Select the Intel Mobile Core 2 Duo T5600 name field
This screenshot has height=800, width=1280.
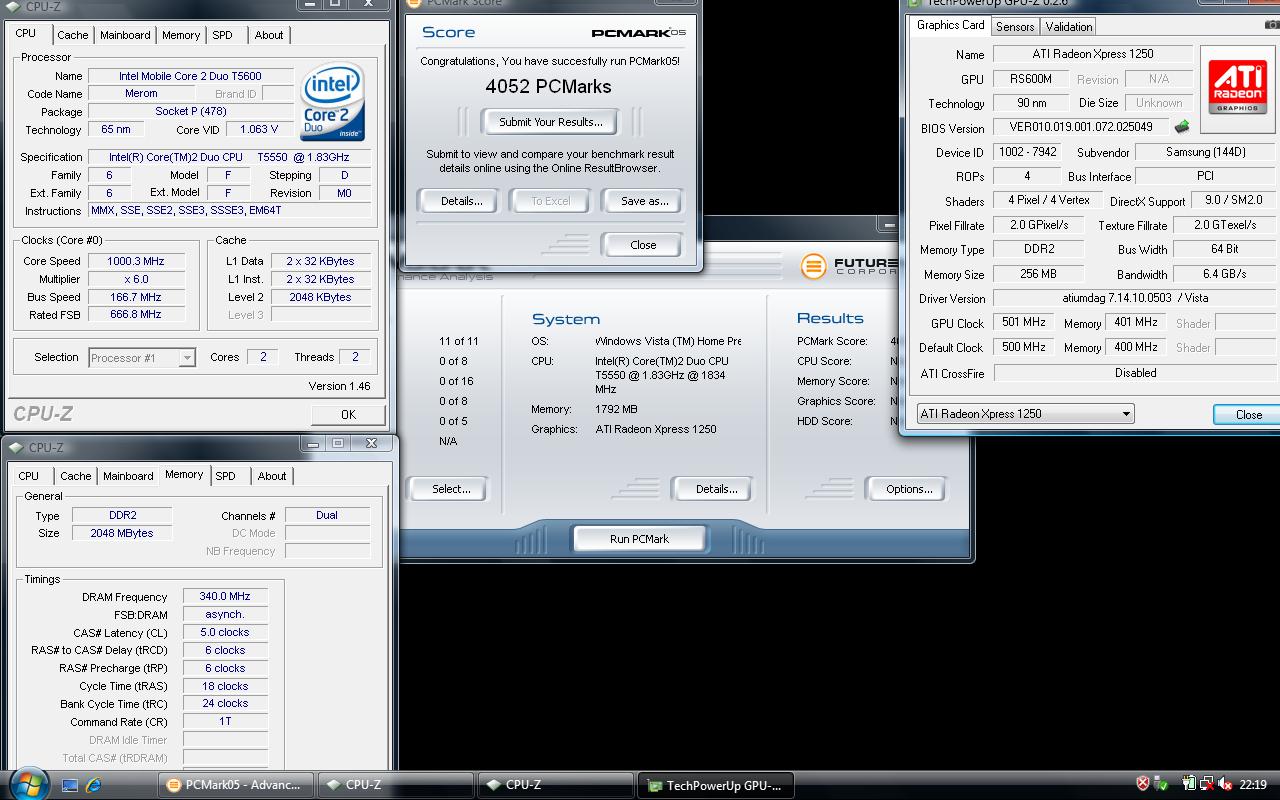(190, 76)
